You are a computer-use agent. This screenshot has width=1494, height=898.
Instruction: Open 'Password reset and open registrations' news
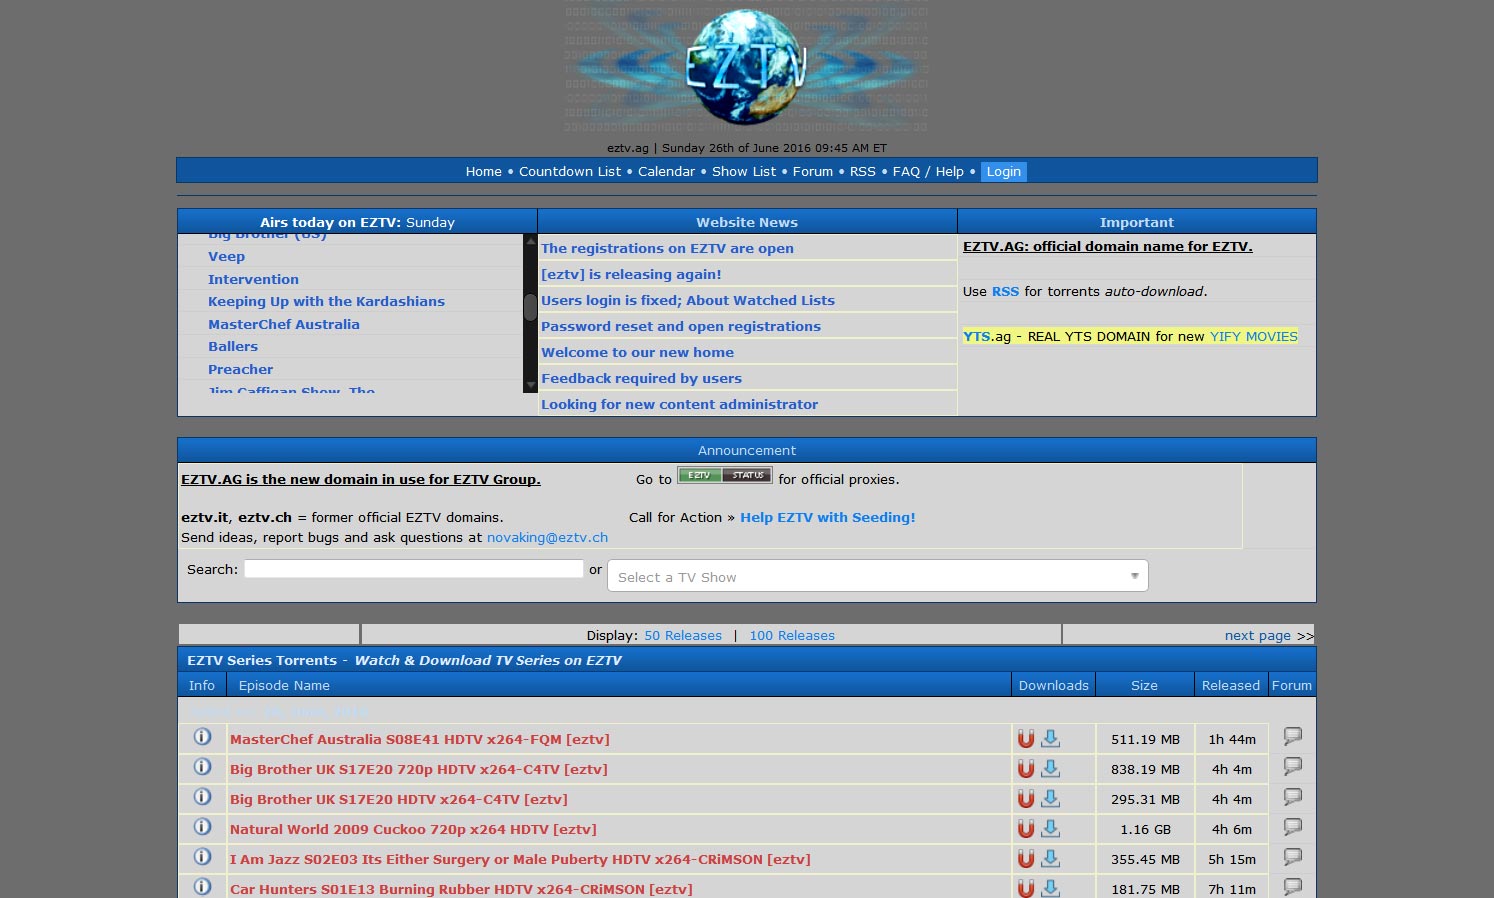coord(681,326)
